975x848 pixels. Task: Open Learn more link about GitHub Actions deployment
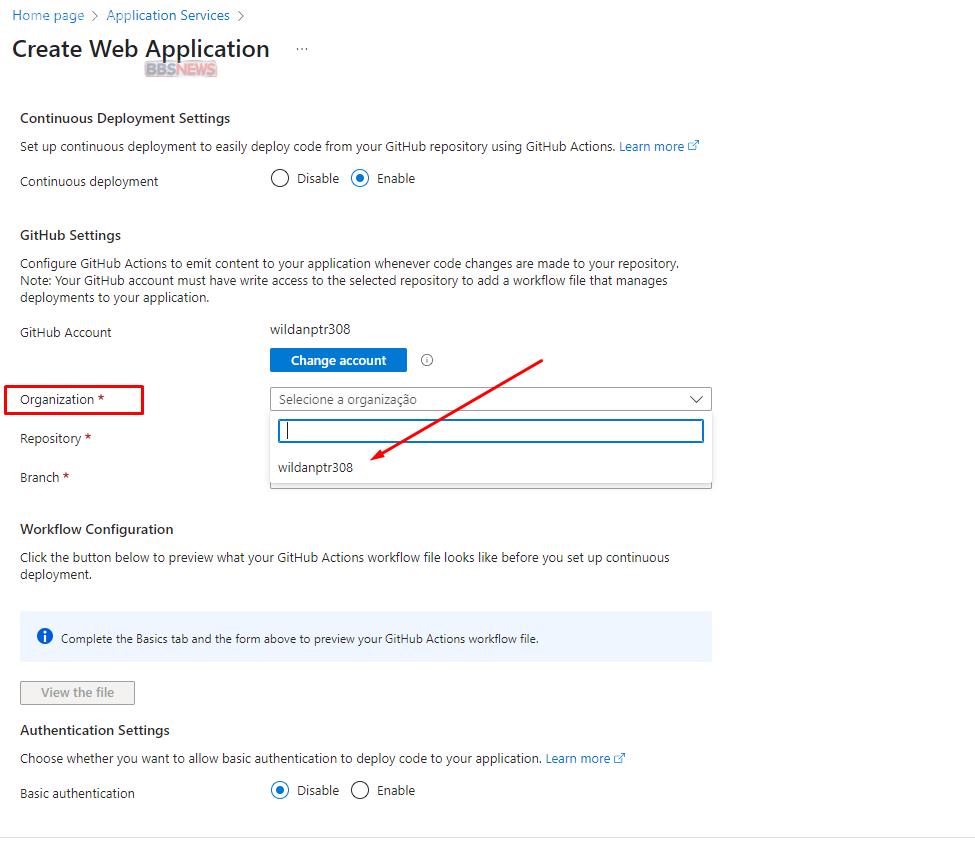[651, 146]
